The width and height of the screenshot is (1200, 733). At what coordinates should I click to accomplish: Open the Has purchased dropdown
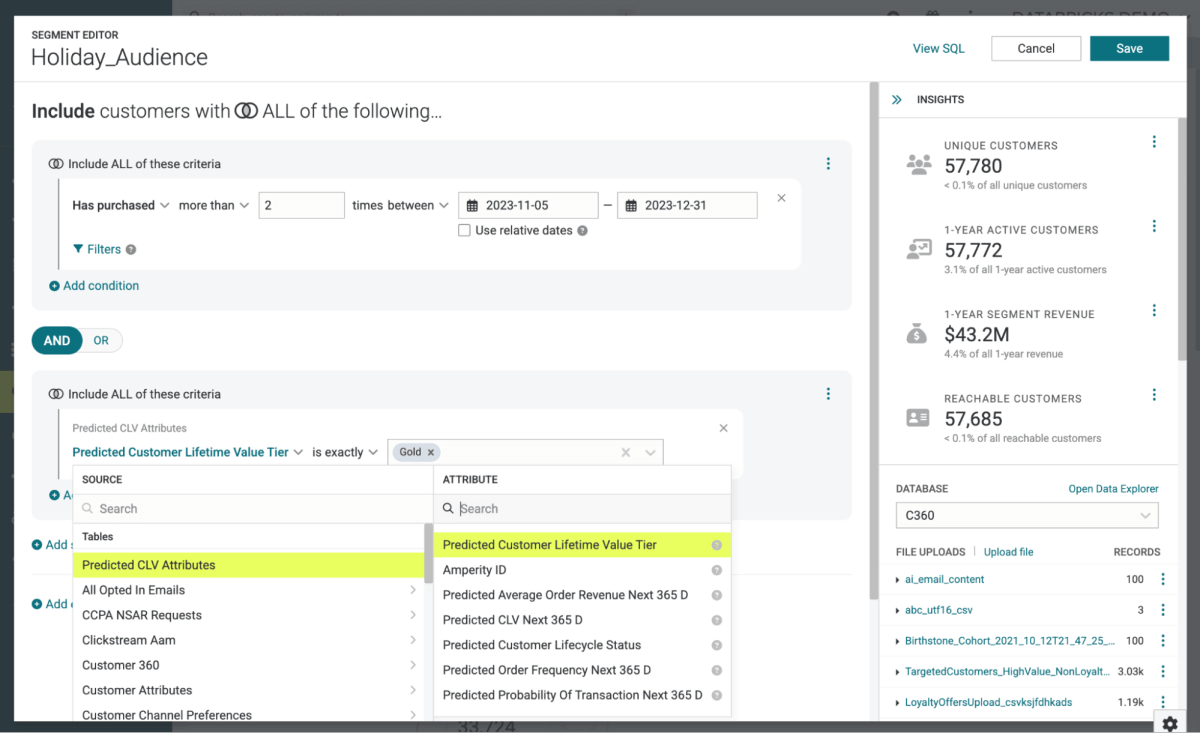pos(120,206)
